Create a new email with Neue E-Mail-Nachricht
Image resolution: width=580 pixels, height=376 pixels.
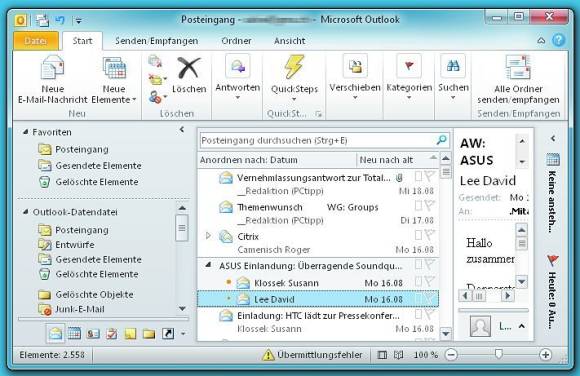click(53, 79)
